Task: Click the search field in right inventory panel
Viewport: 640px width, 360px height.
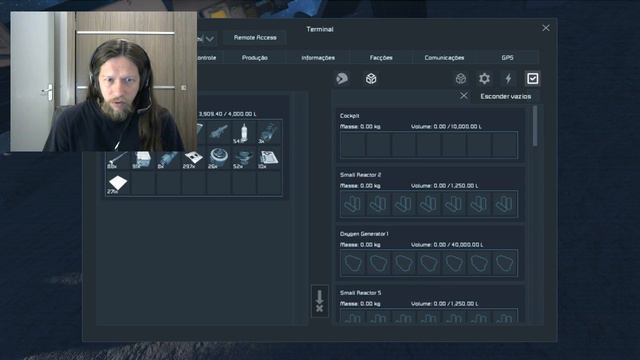Action: (396, 96)
